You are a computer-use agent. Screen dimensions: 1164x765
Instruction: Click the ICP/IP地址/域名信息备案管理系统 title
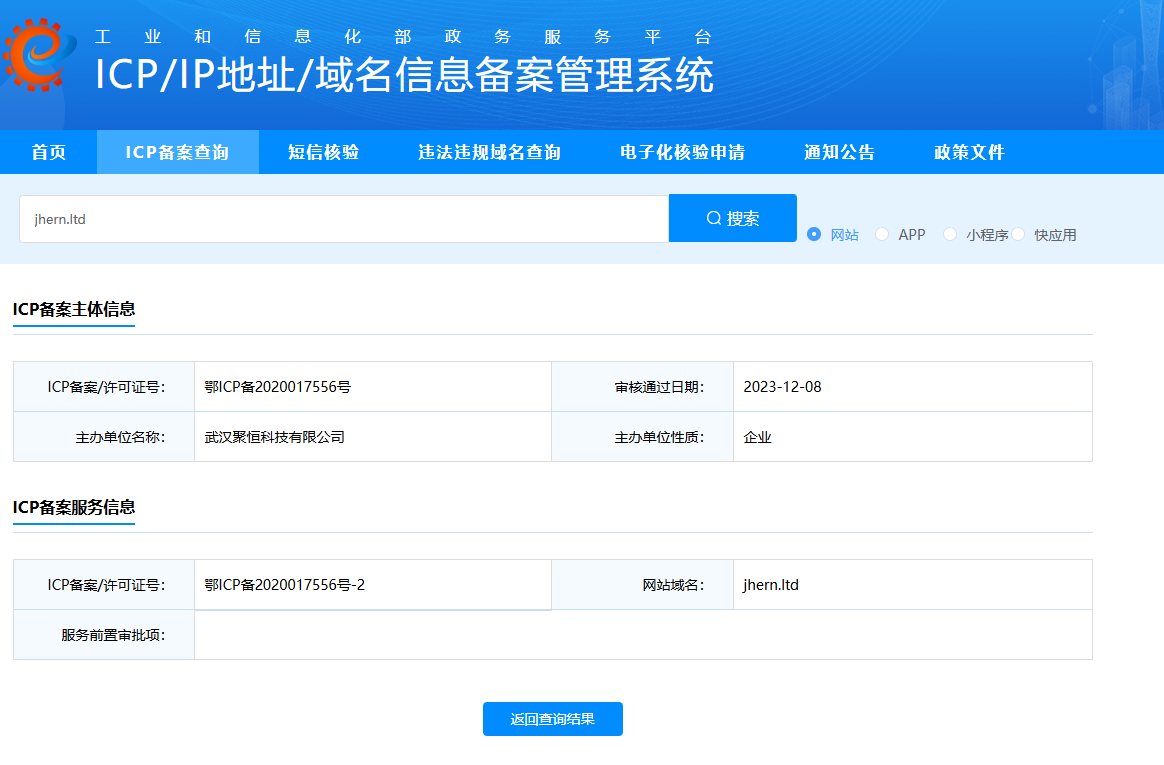[405, 75]
